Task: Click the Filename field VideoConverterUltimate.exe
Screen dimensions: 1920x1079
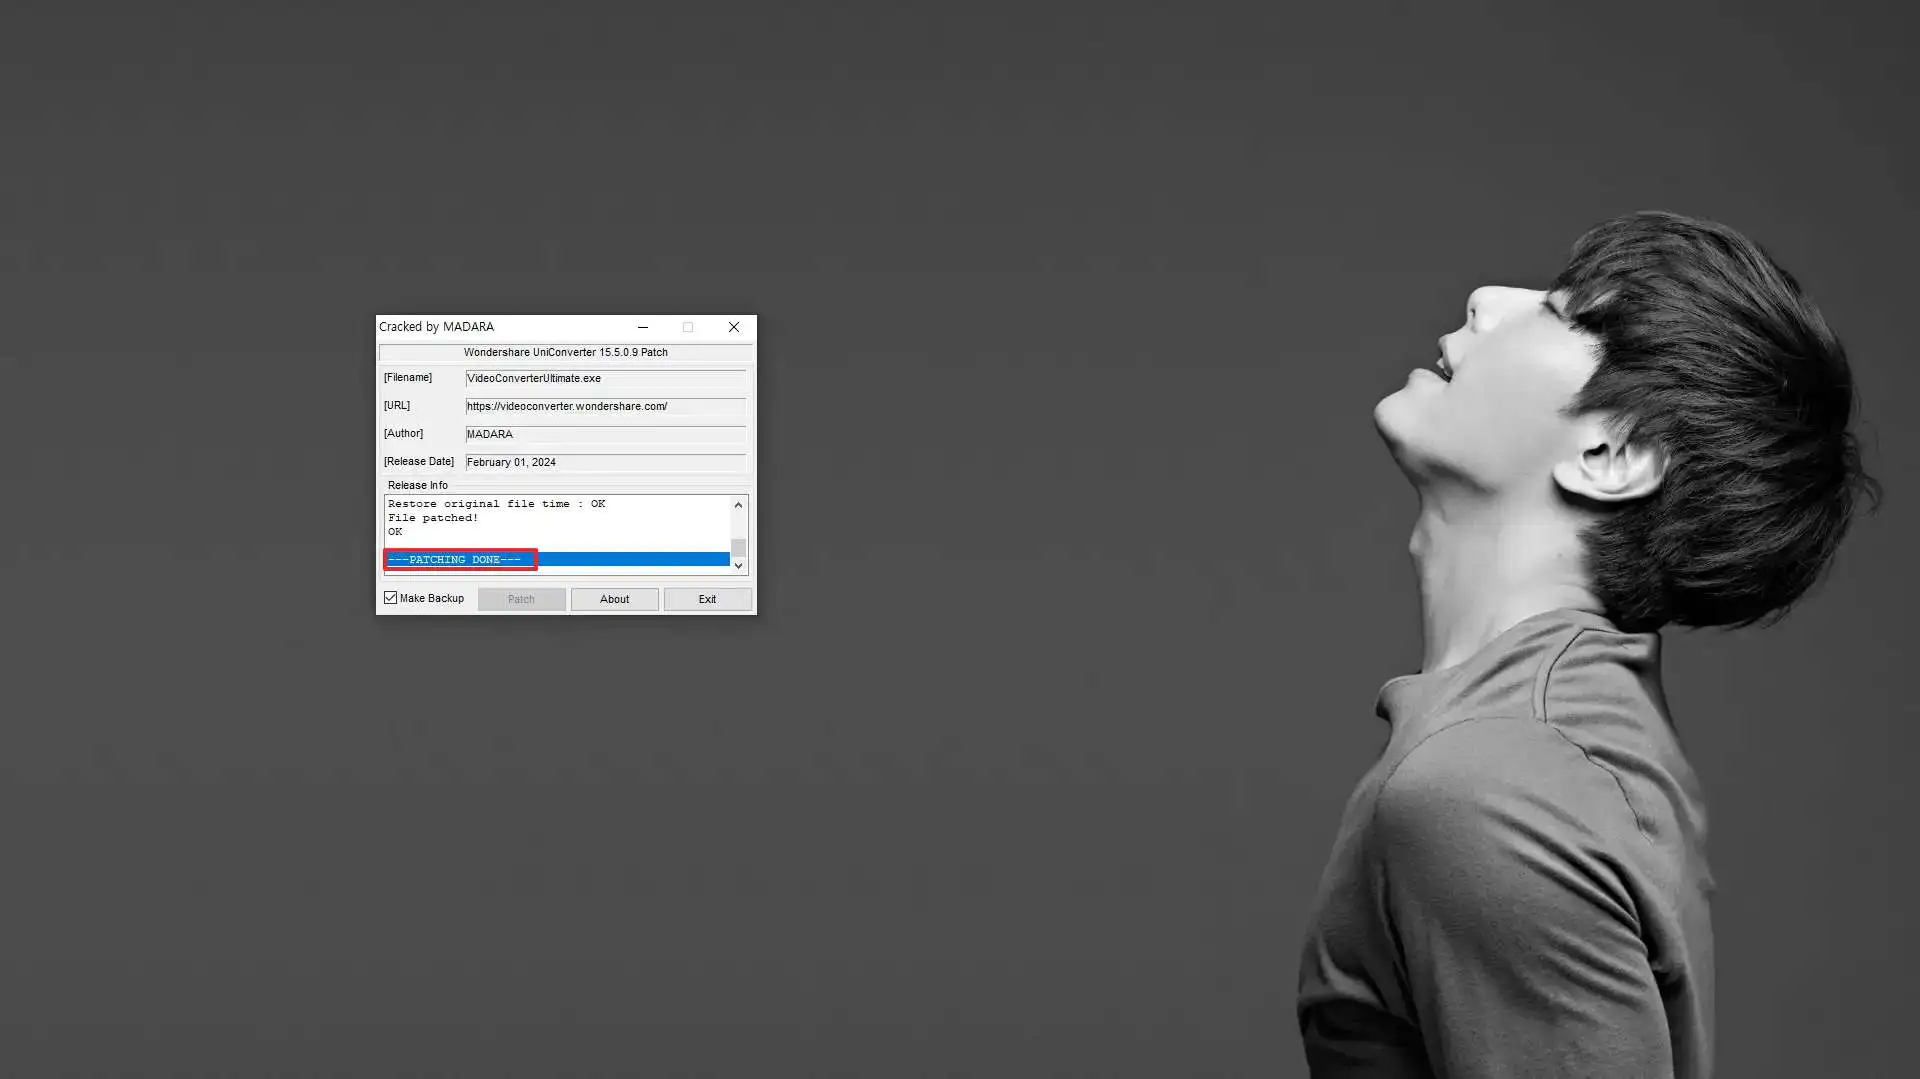Action: coord(605,378)
